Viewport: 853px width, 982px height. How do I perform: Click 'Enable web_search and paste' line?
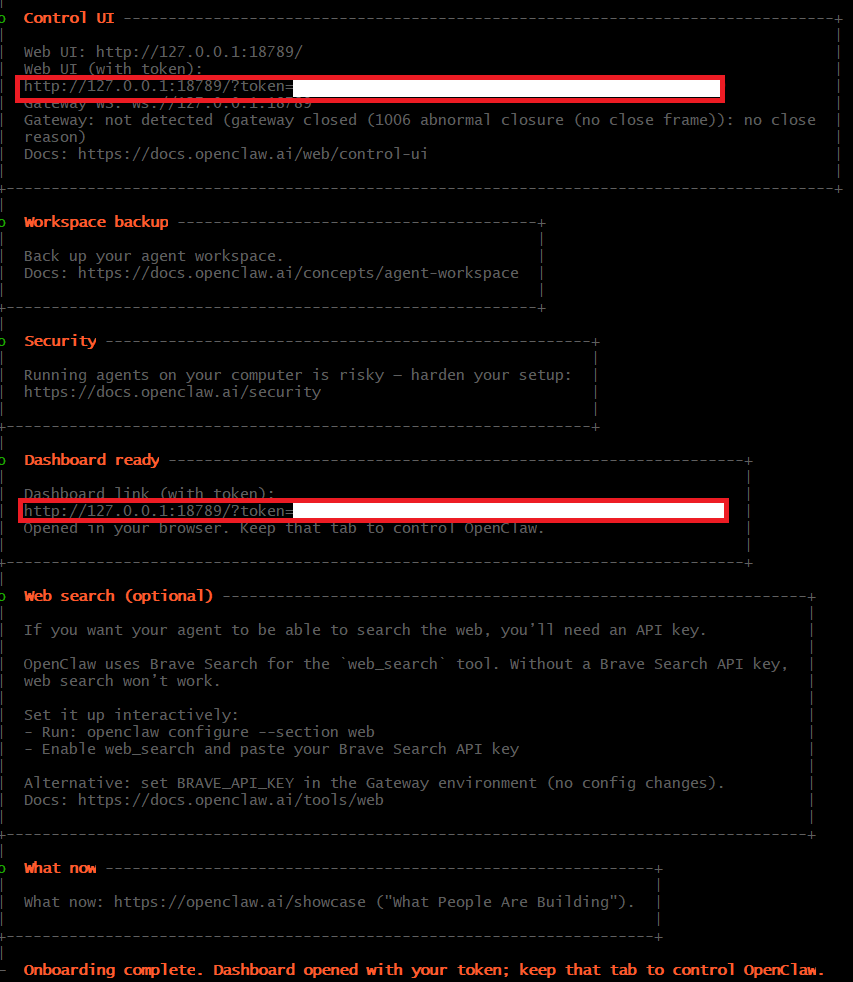(x=271, y=750)
